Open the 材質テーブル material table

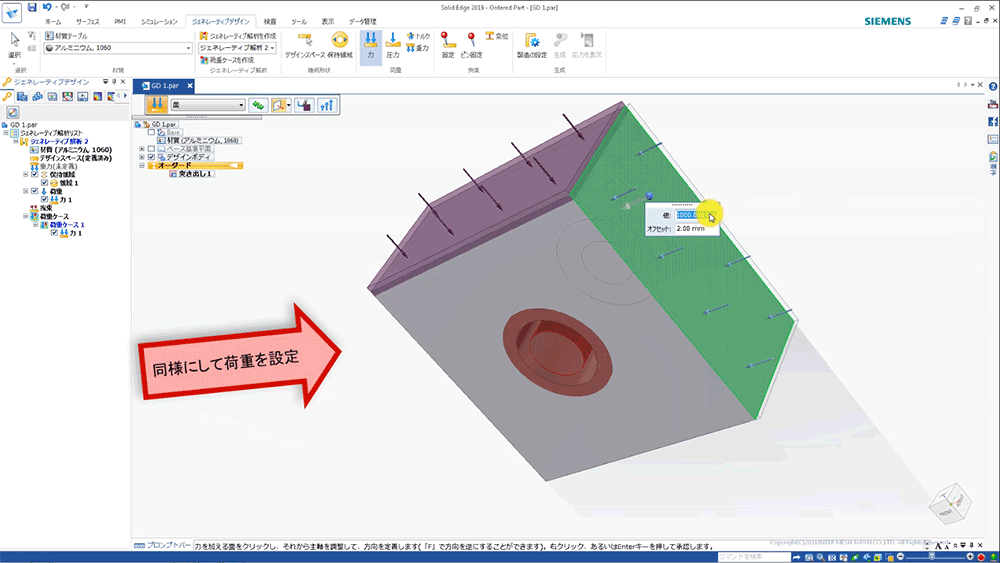tap(66, 36)
